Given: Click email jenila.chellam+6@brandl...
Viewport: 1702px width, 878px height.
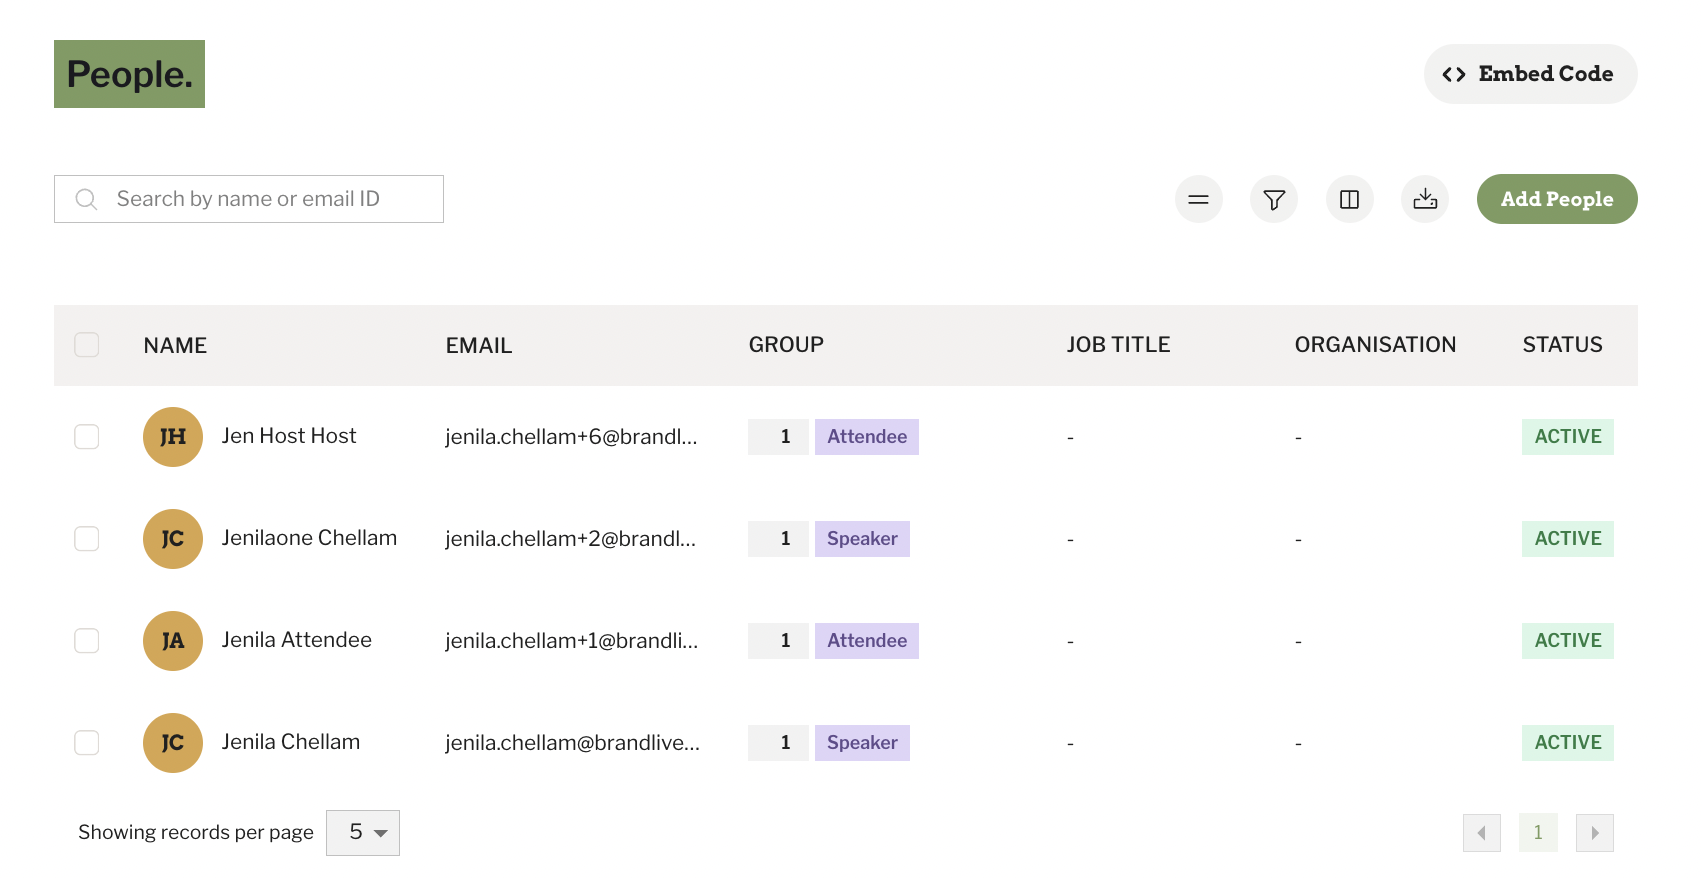Looking at the screenshot, I should (x=571, y=437).
